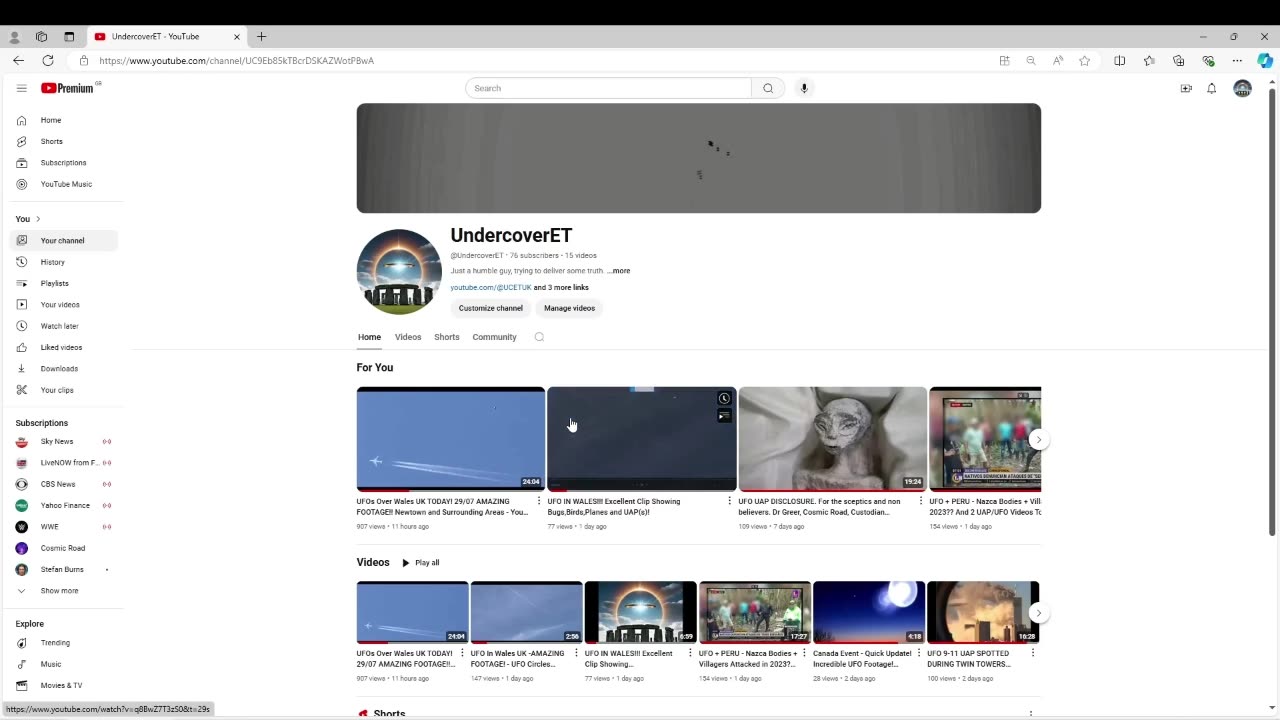
Task: Click the Manage videos button
Action: [570, 308]
